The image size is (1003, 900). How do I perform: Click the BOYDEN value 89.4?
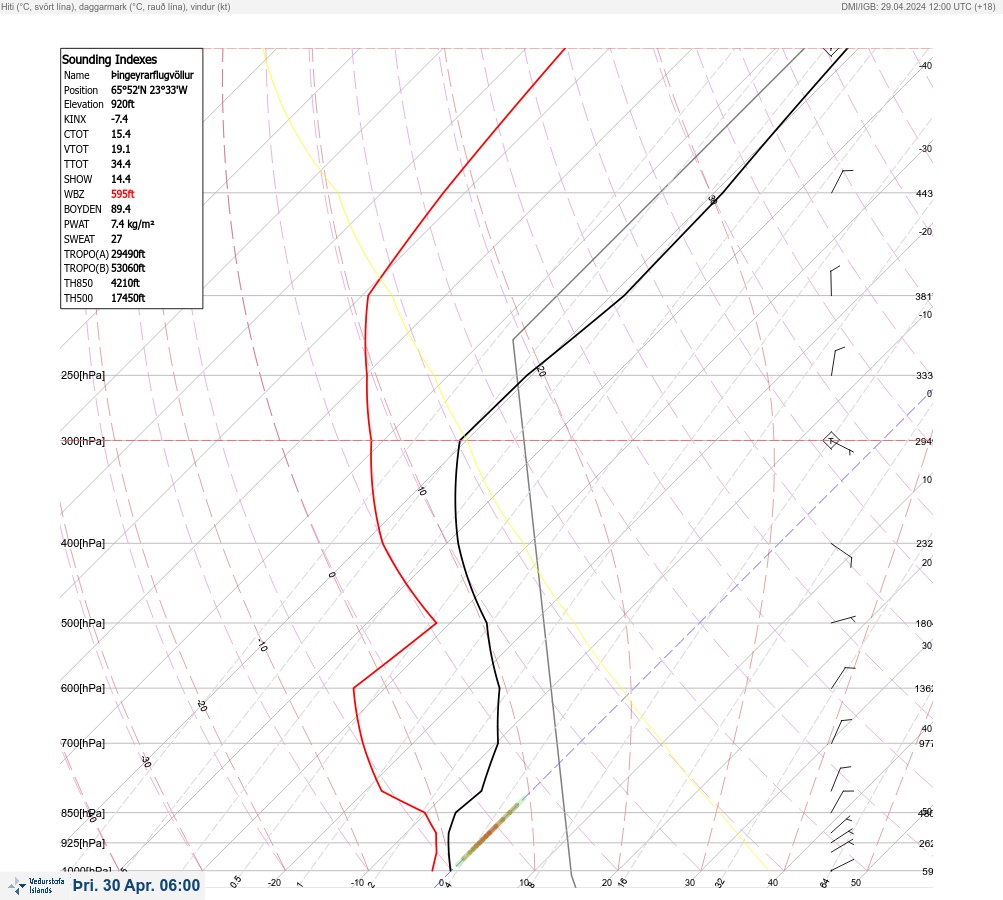click(121, 209)
